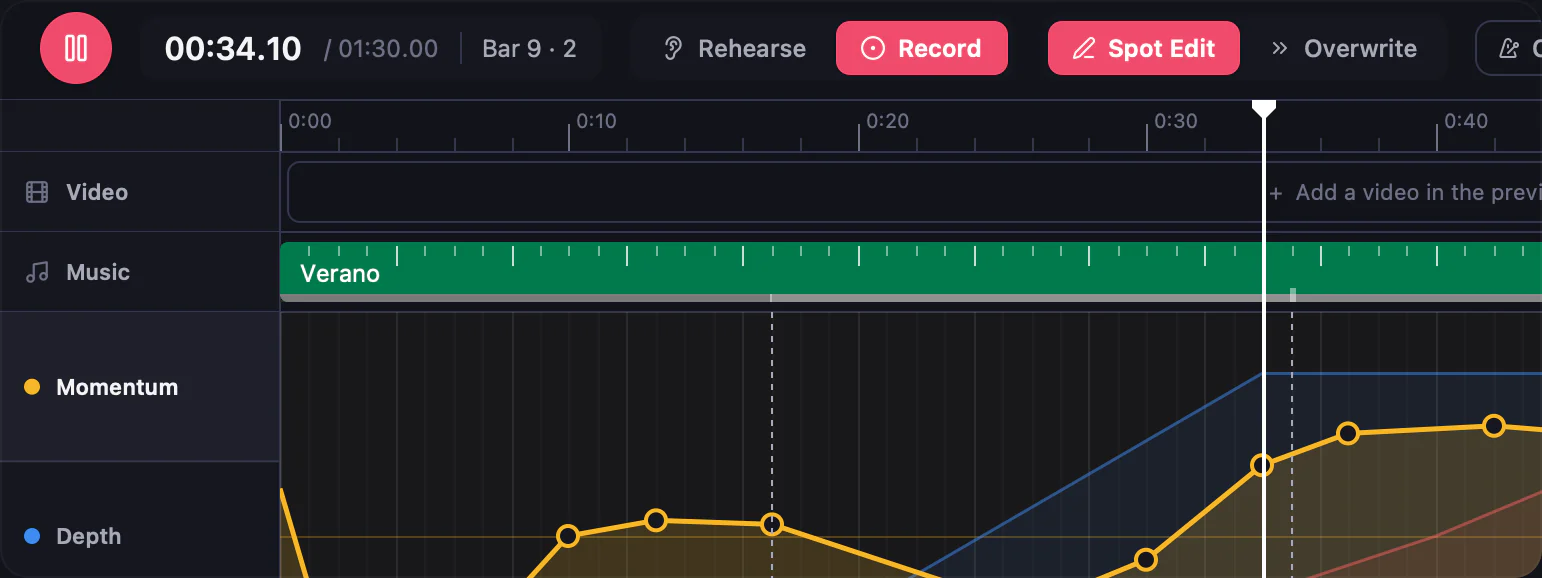Viewport: 1542px width, 578px height.
Task: Select the rightmost visible Momentum keyframe
Action: coord(1493,426)
